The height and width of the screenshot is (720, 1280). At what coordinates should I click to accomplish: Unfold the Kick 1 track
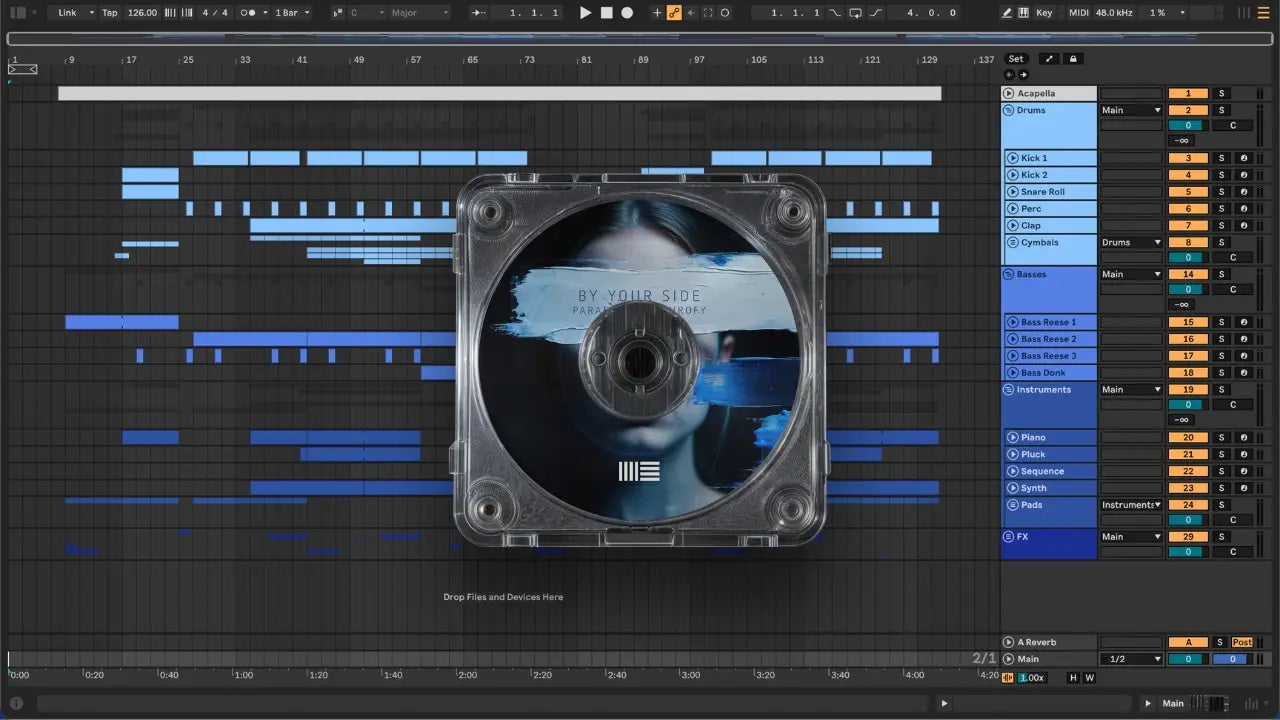[x=1013, y=158]
